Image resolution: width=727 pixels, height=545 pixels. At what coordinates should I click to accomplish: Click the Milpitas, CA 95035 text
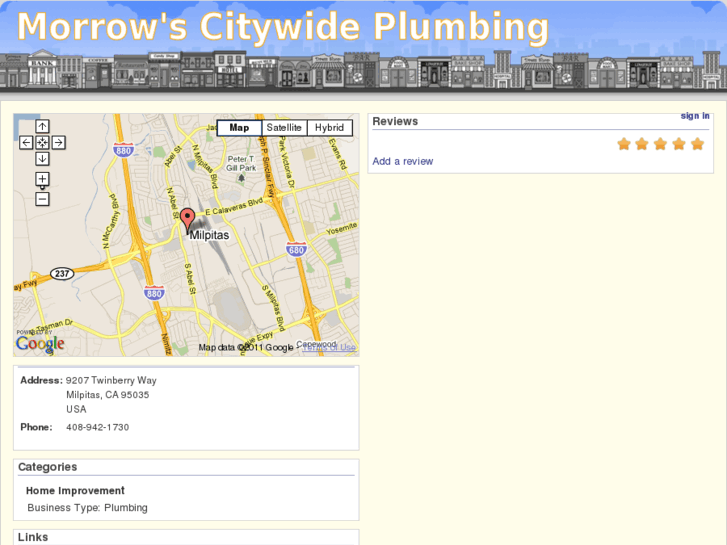coord(108,395)
